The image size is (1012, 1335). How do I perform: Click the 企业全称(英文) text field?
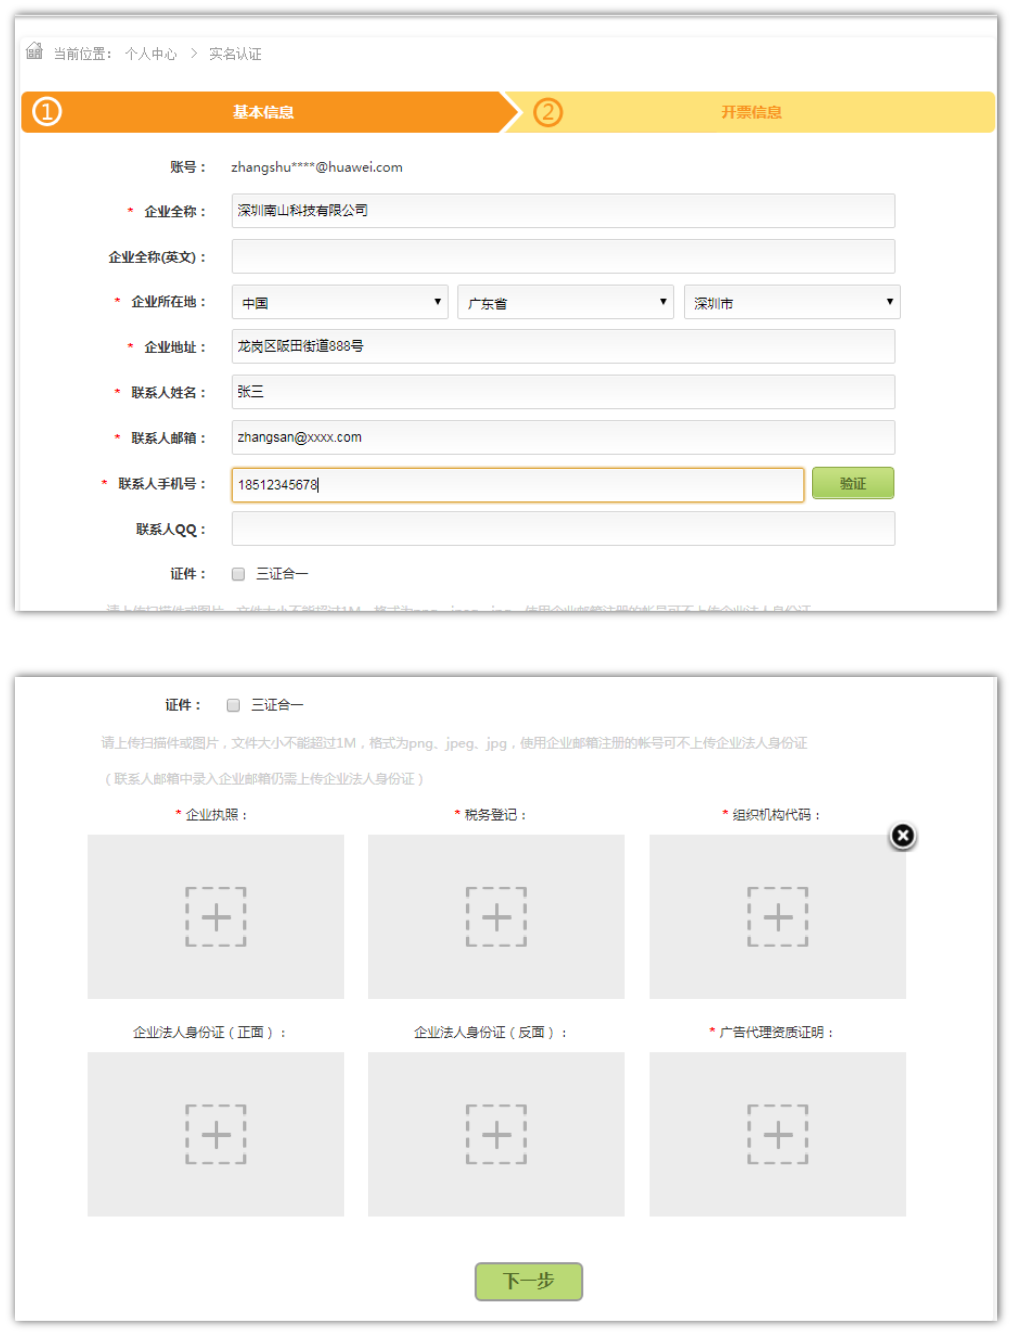pos(563,257)
